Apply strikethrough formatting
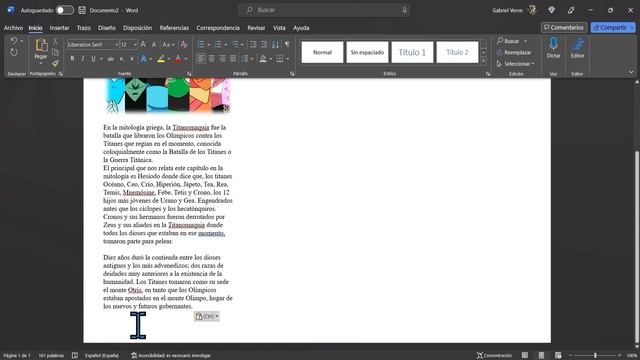 [111, 59]
